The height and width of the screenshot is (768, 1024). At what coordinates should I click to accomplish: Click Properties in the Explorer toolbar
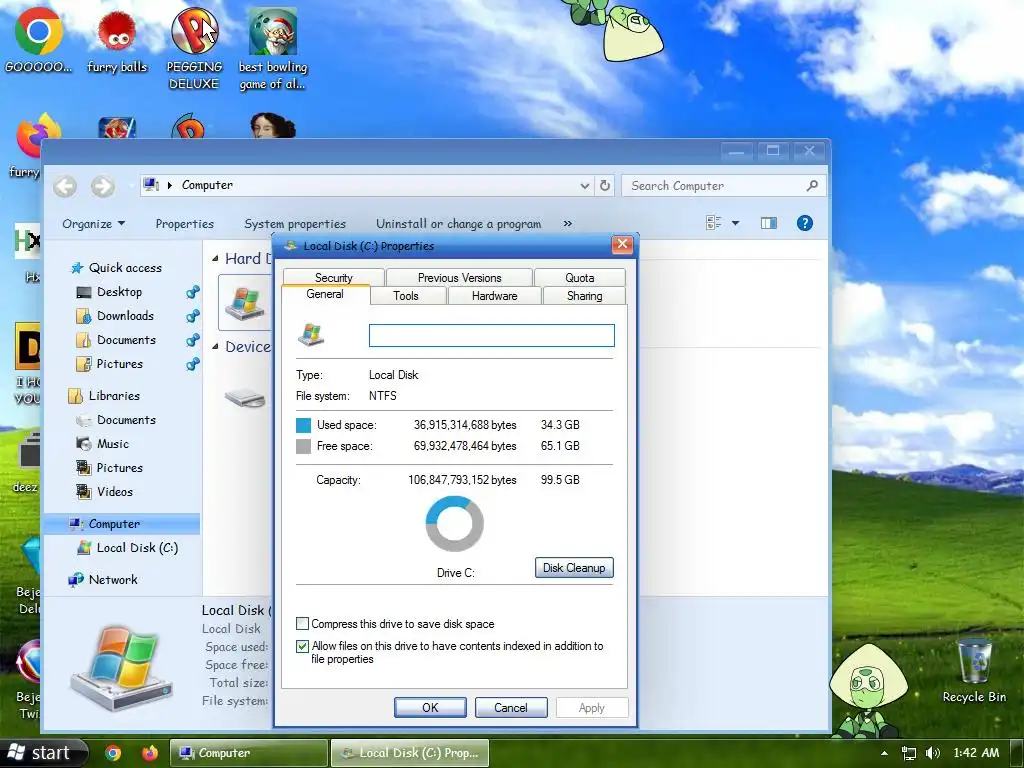(x=185, y=224)
